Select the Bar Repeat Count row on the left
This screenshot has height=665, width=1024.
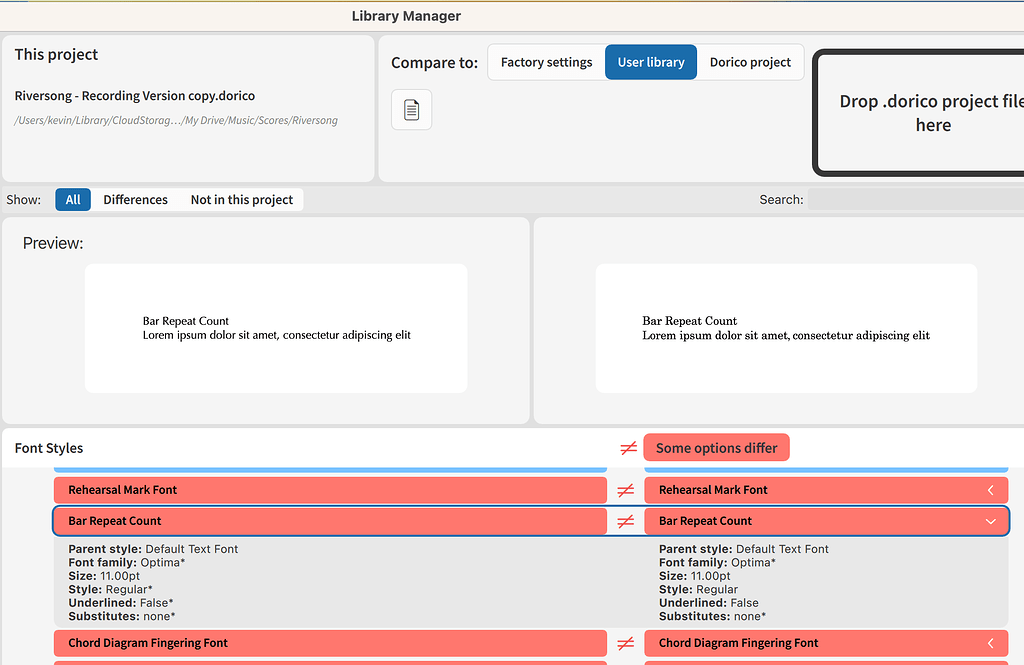pos(330,521)
